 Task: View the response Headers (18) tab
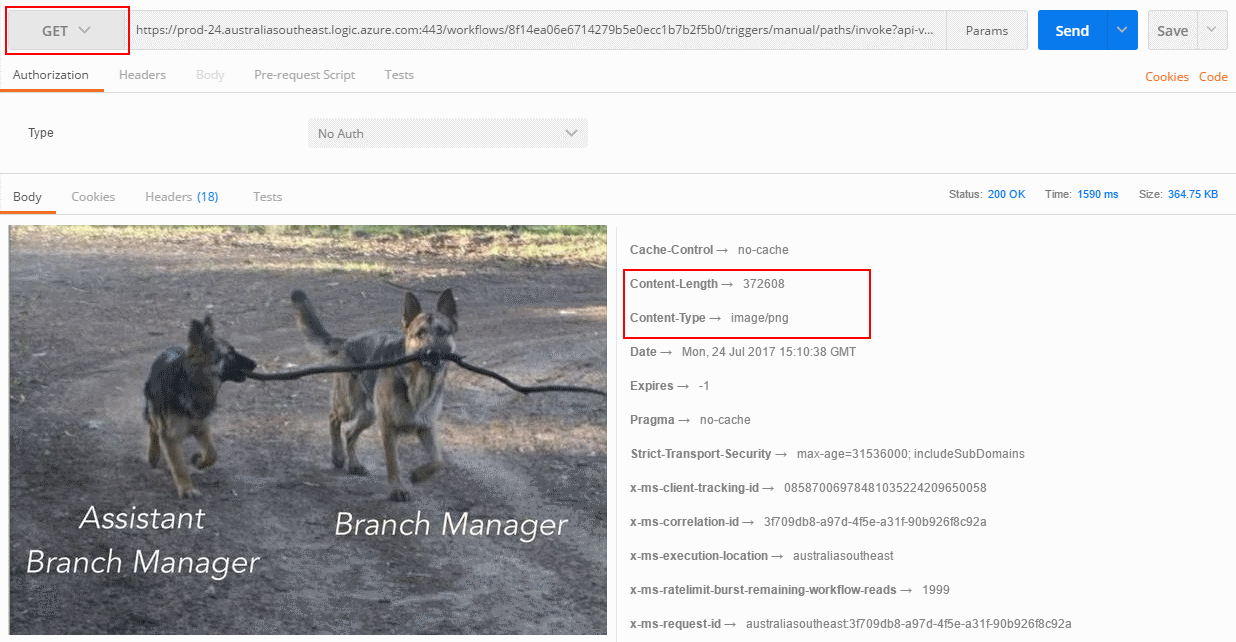point(181,197)
